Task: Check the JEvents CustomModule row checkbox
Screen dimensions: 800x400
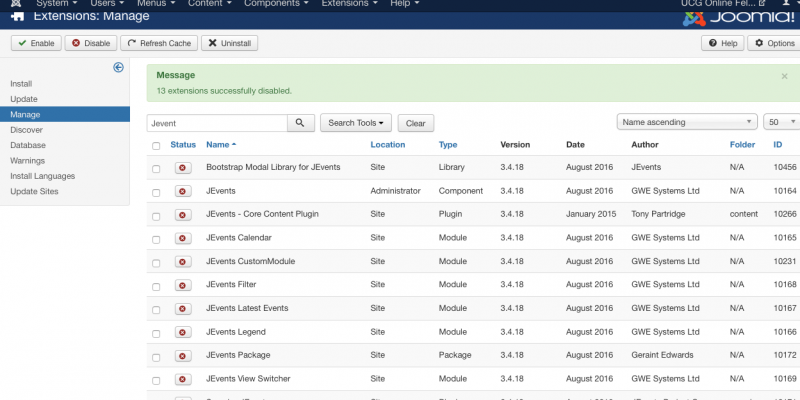Action: pos(156,263)
